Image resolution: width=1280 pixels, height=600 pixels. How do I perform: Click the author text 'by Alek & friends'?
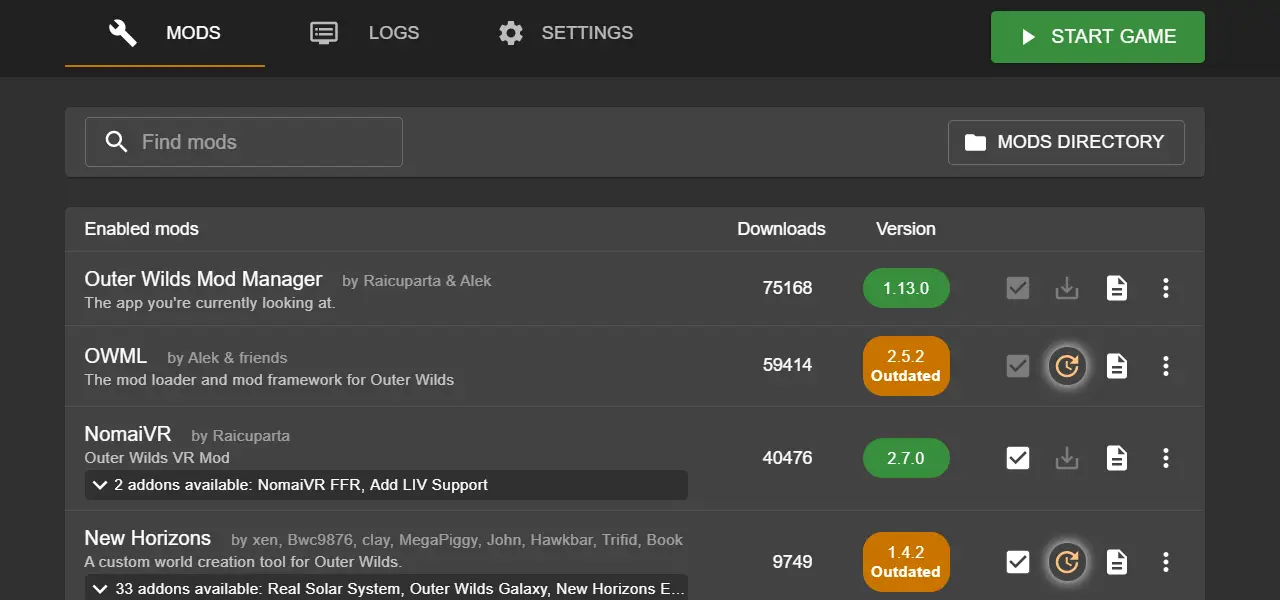point(227,358)
